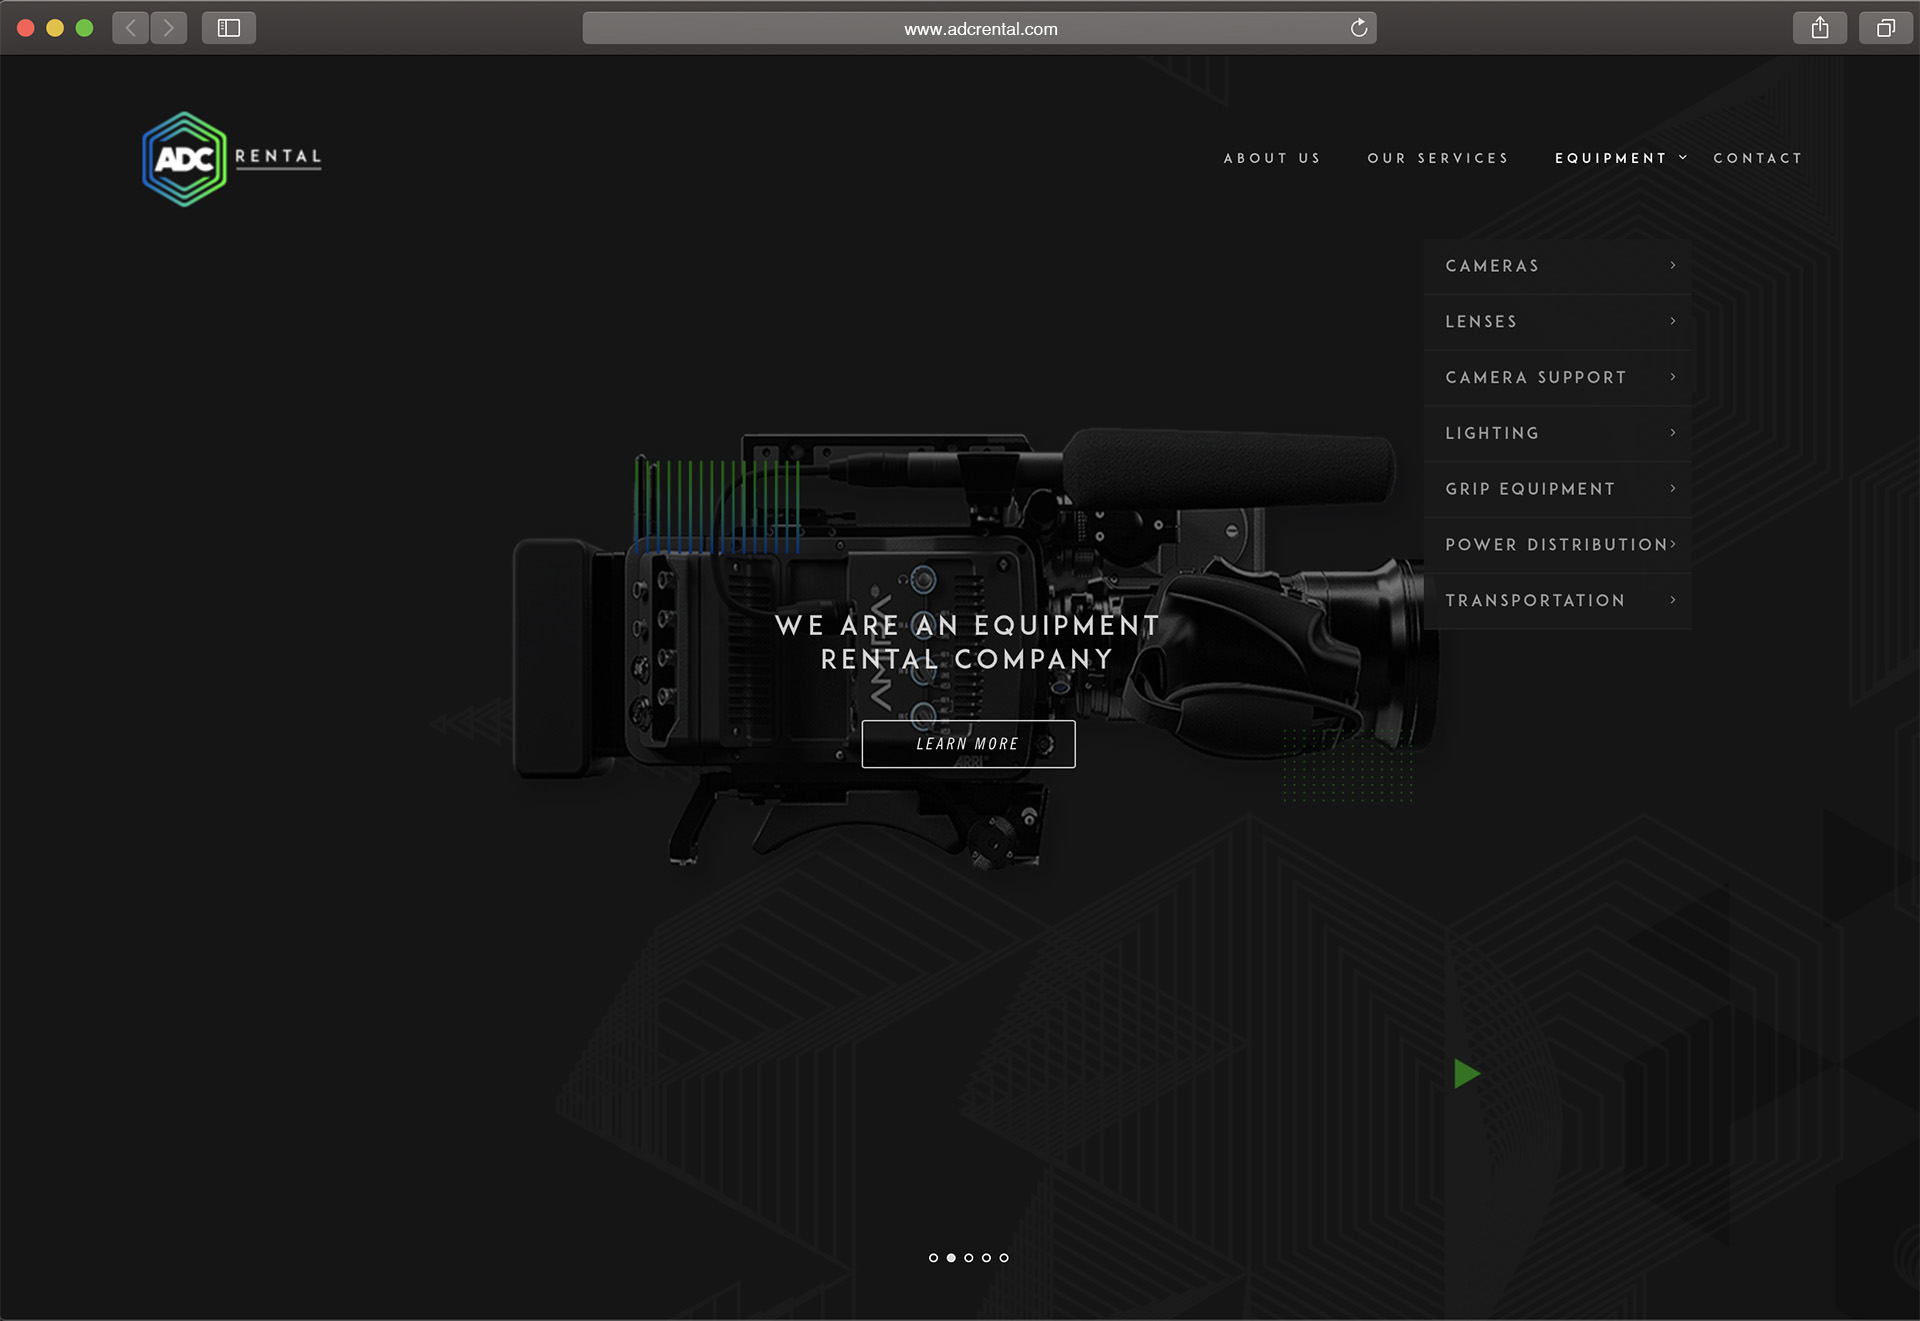1920x1321 pixels.
Task: Open the Lenses menu entry
Action: point(1481,322)
